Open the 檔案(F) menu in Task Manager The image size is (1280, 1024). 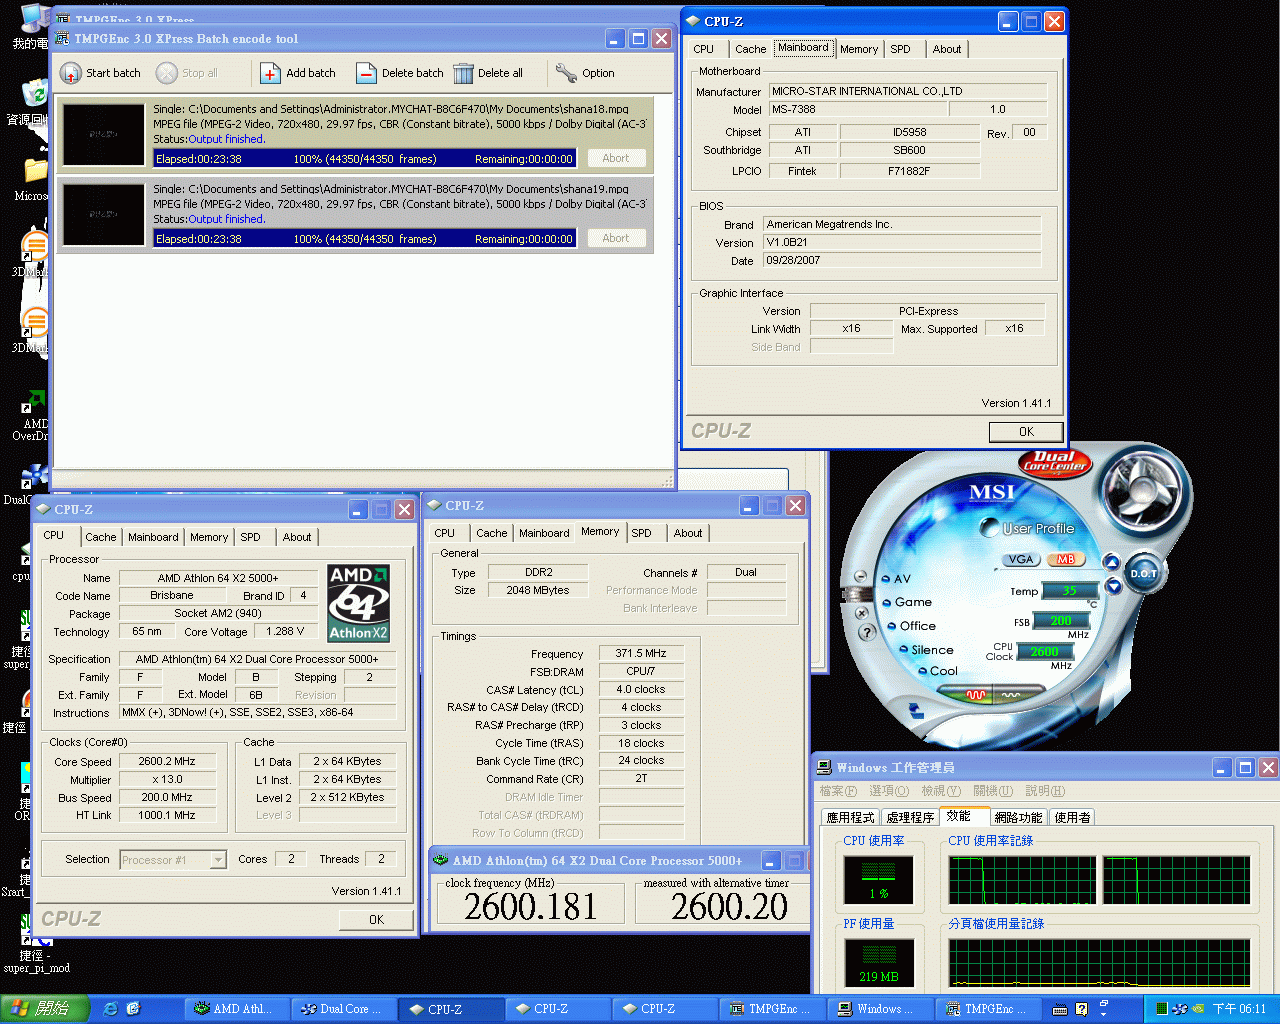click(838, 791)
